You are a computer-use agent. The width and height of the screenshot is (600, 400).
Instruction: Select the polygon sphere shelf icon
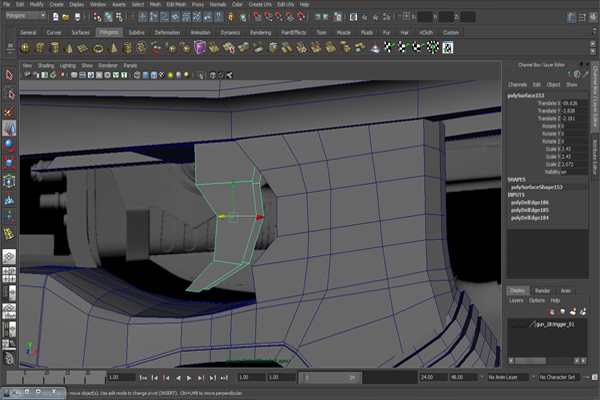(x=26, y=48)
